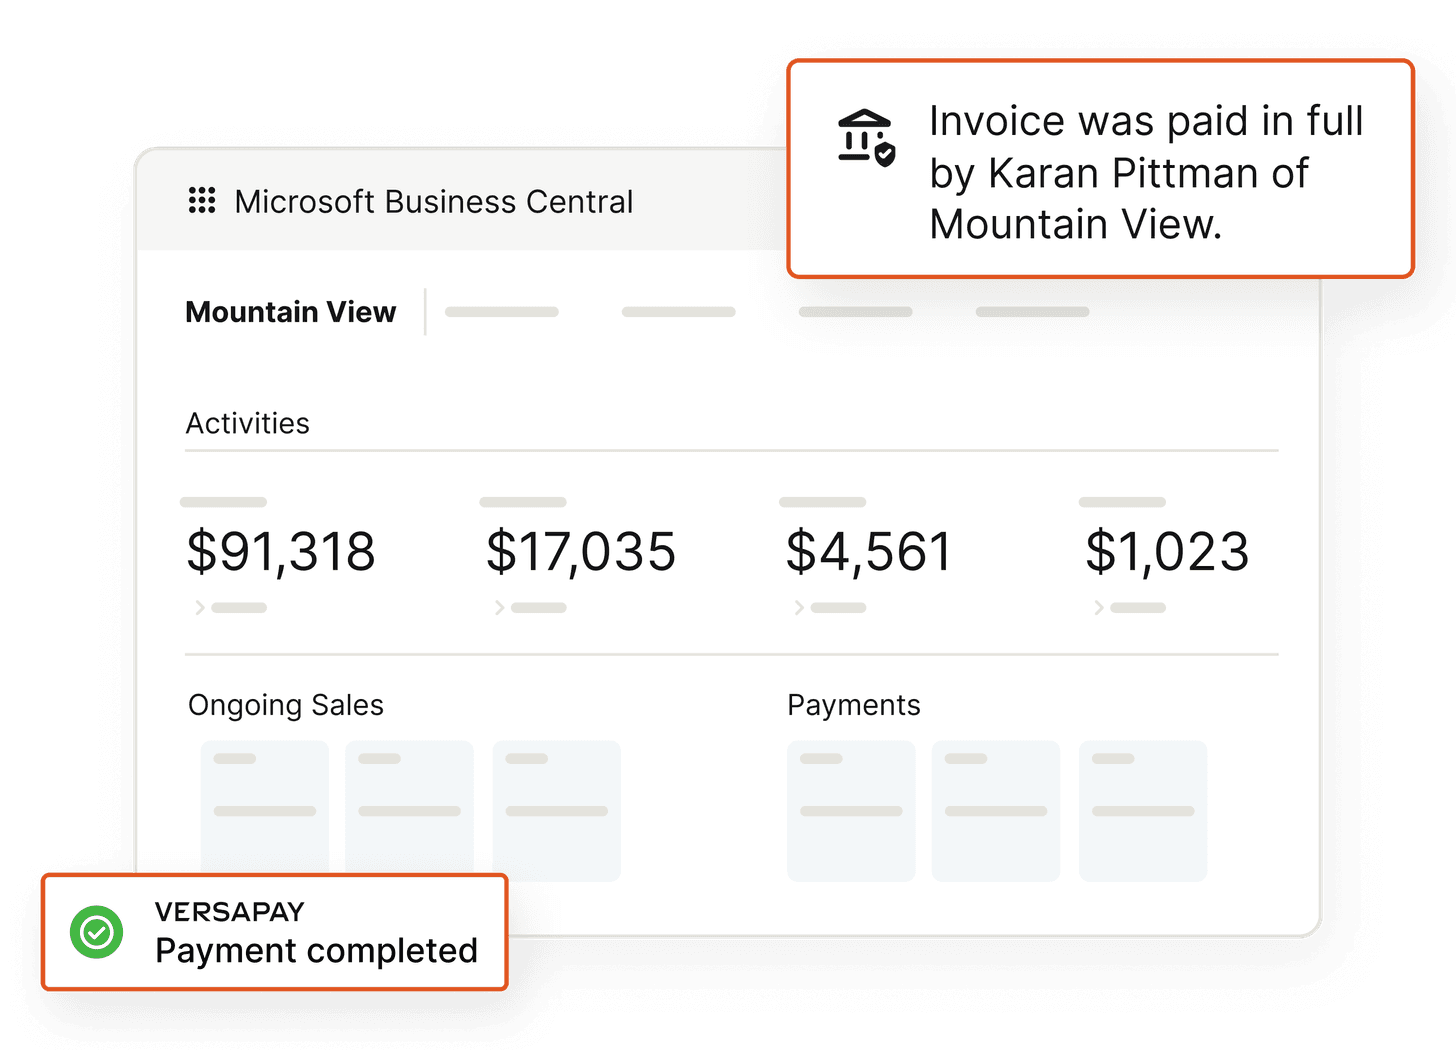Expand the chevron under $17,035
This screenshot has height=1050, width=1456.
pos(499,607)
